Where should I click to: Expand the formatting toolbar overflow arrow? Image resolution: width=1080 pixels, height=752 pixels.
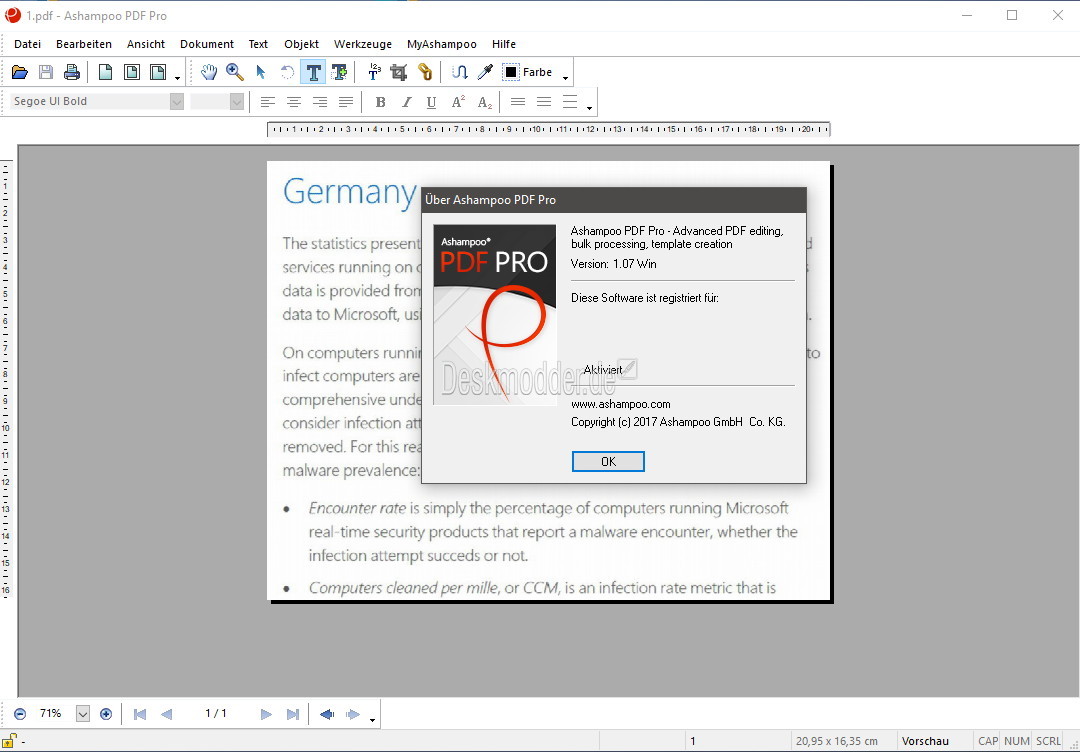pyautogui.click(x=589, y=108)
